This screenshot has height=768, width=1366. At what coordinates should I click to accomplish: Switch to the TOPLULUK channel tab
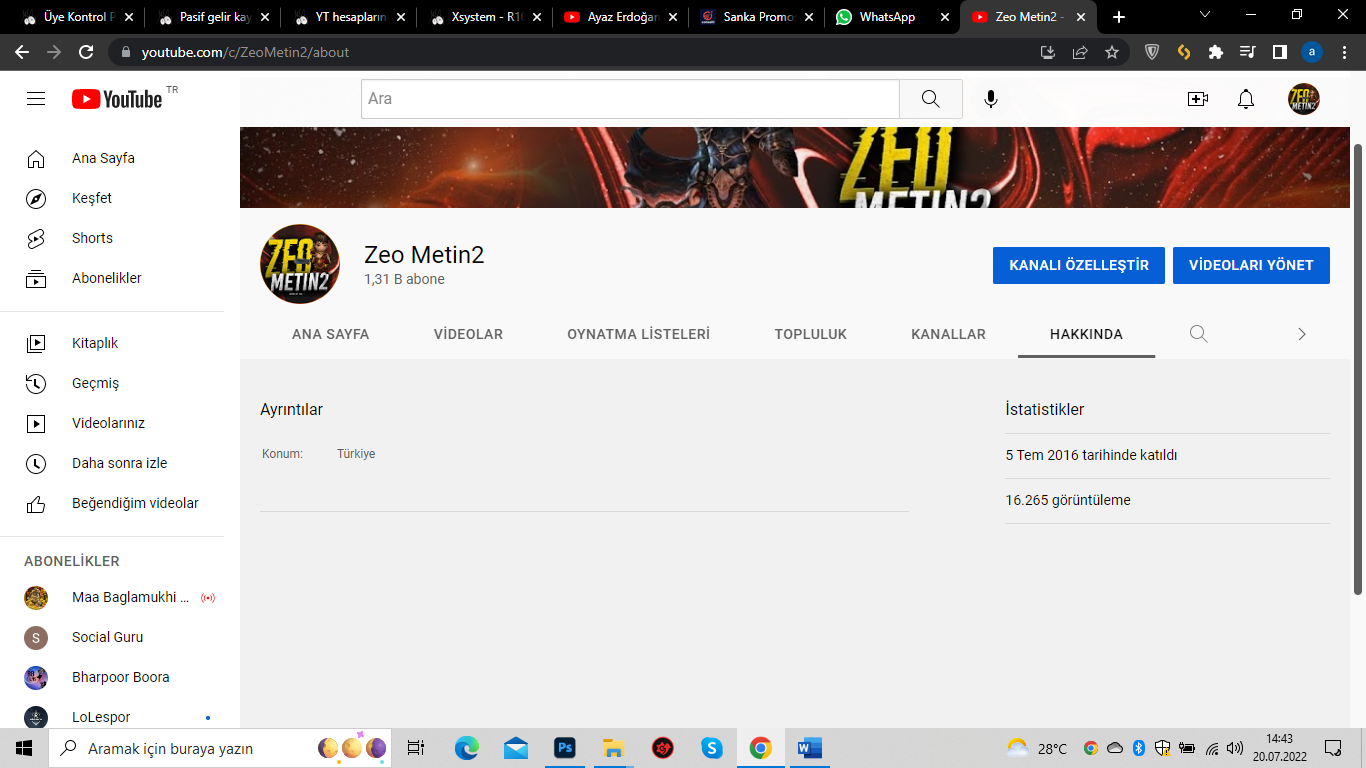pos(810,334)
